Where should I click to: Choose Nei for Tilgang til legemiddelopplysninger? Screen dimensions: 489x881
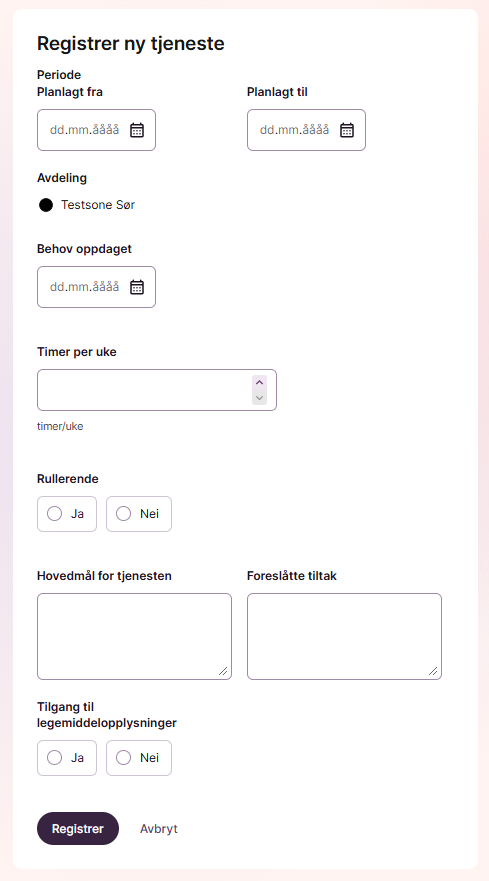point(139,758)
